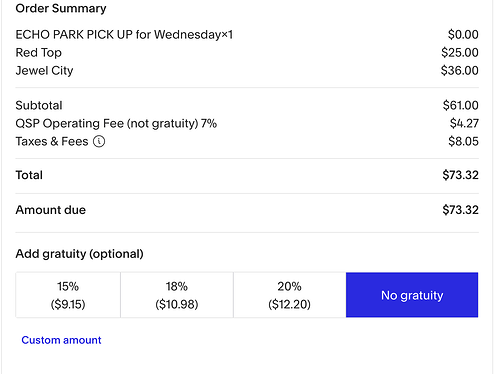Image resolution: width=495 pixels, height=374 pixels.
Task: Select the 18% gratuity option
Action: (177, 295)
